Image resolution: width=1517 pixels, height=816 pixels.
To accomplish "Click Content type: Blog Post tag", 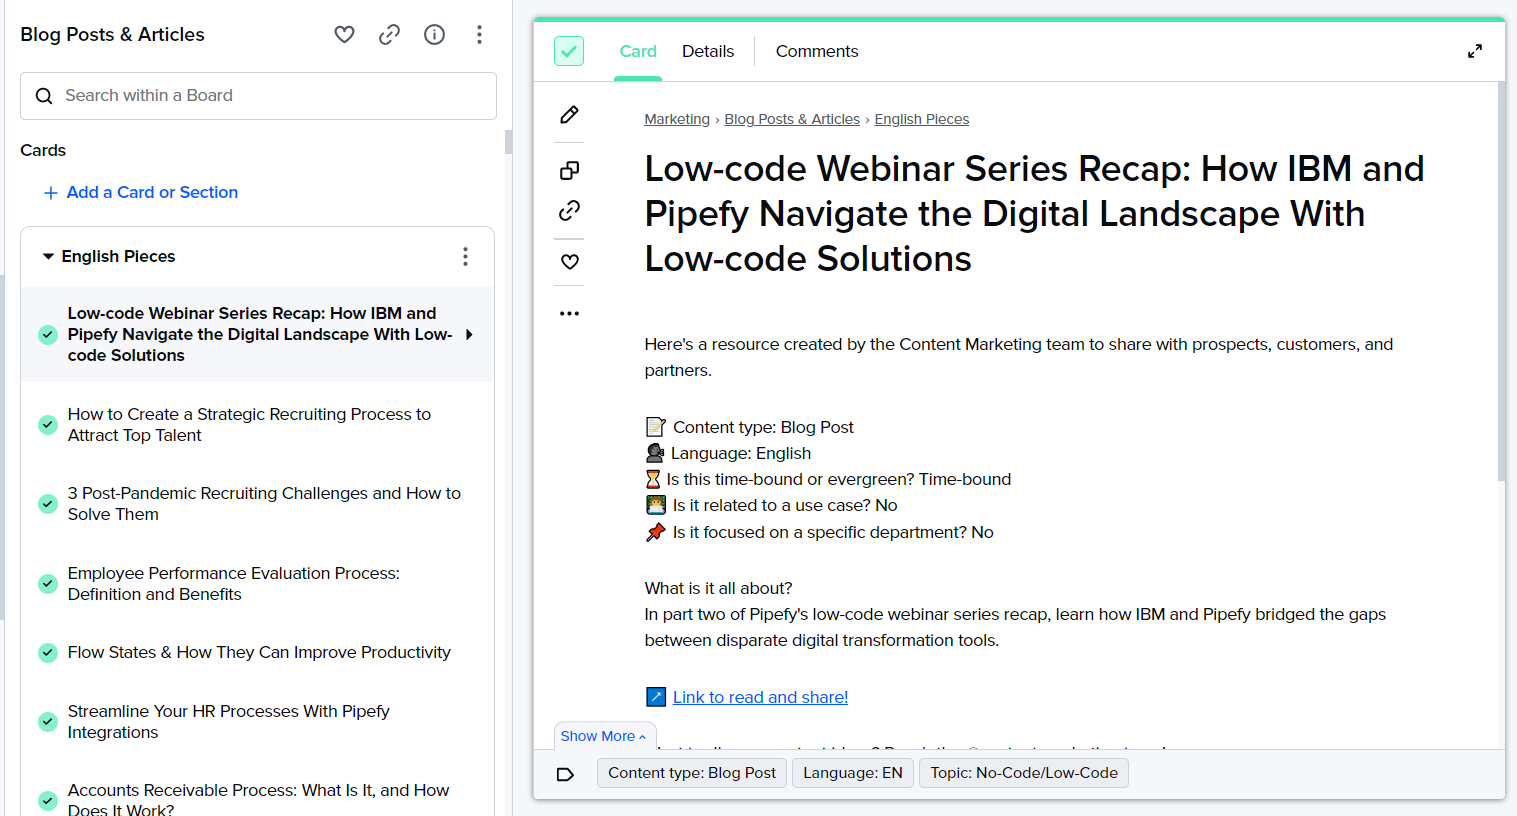I will coord(692,774).
